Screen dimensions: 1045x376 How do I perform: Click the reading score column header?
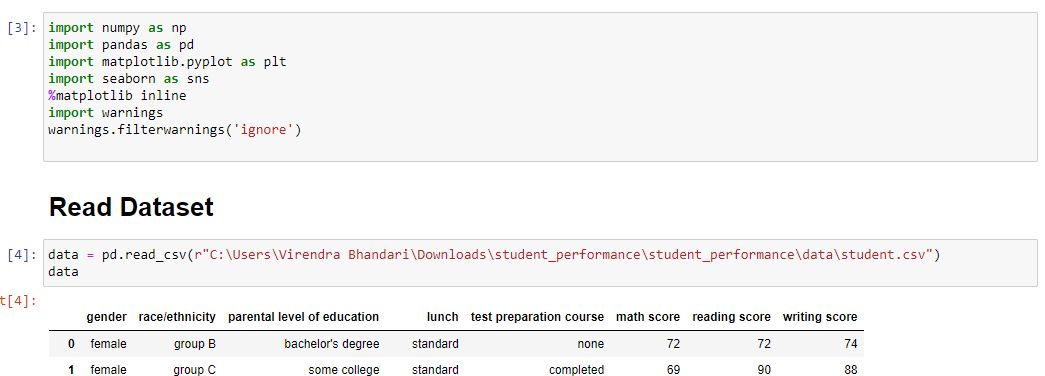[732, 317]
